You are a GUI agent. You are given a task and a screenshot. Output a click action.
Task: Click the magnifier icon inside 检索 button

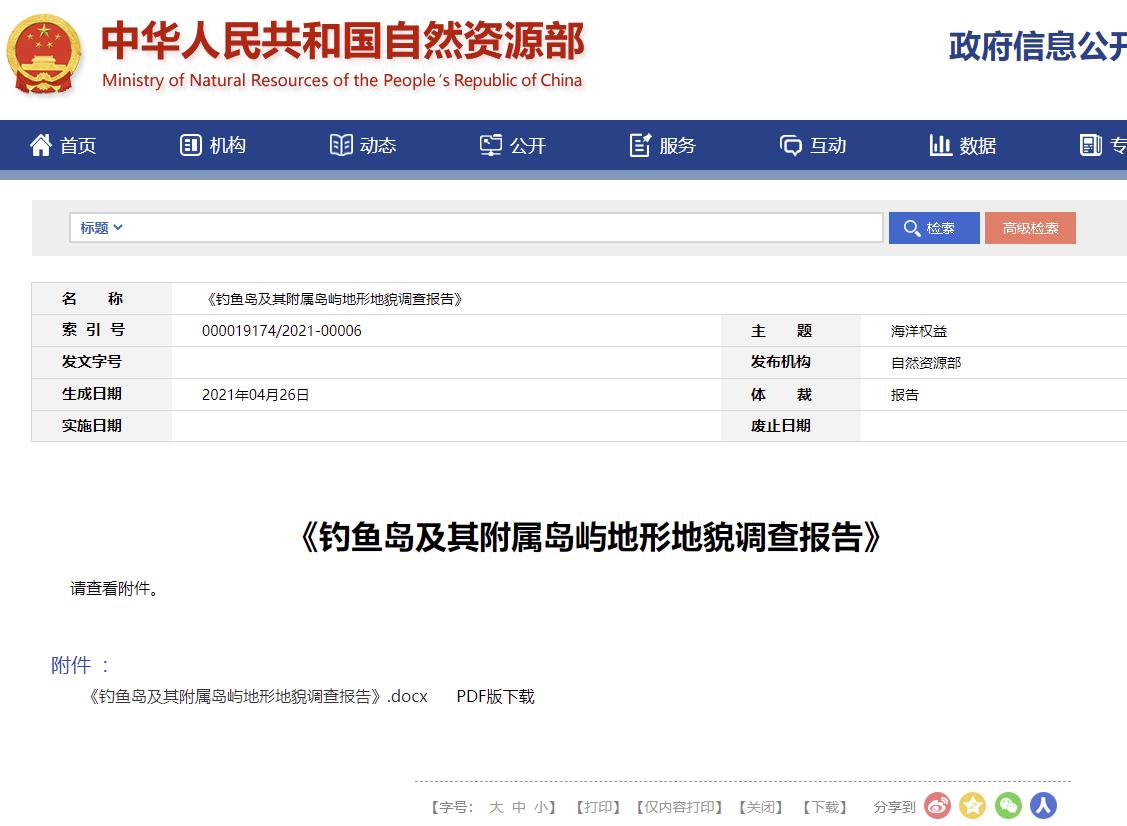coord(911,227)
